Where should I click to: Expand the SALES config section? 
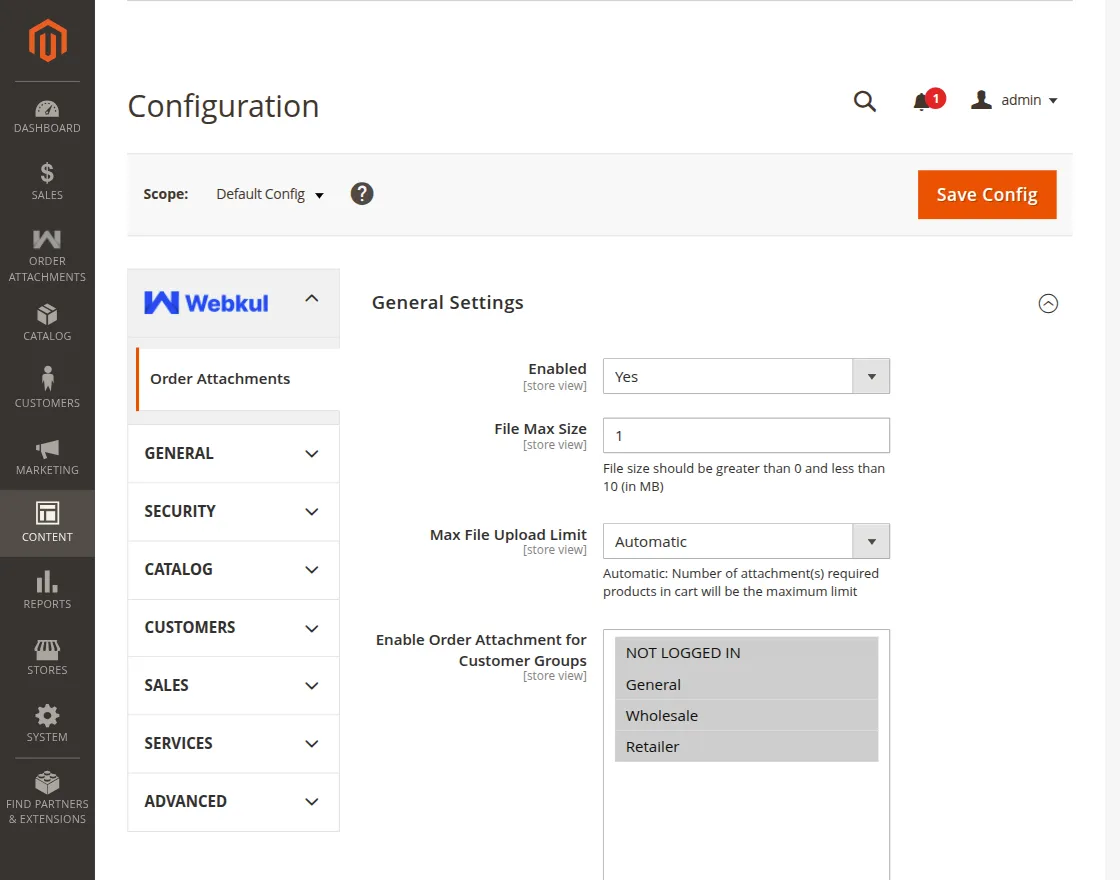click(234, 685)
